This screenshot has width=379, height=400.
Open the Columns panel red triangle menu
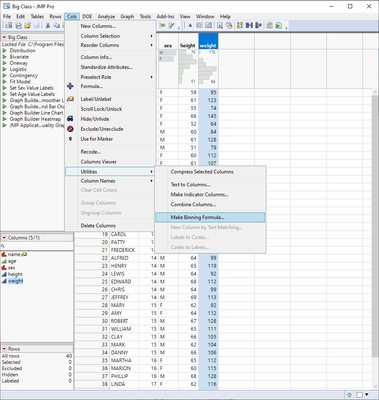[4, 238]
